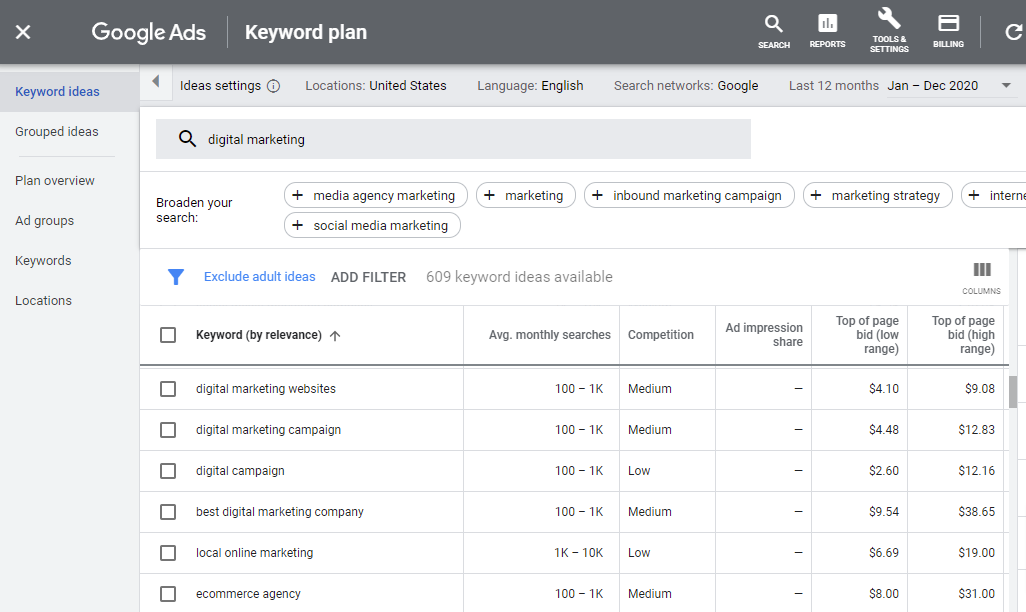This screenshot has width=1026, height=612.
Task: Check best digital marketing company row
Action: [168, 512]
